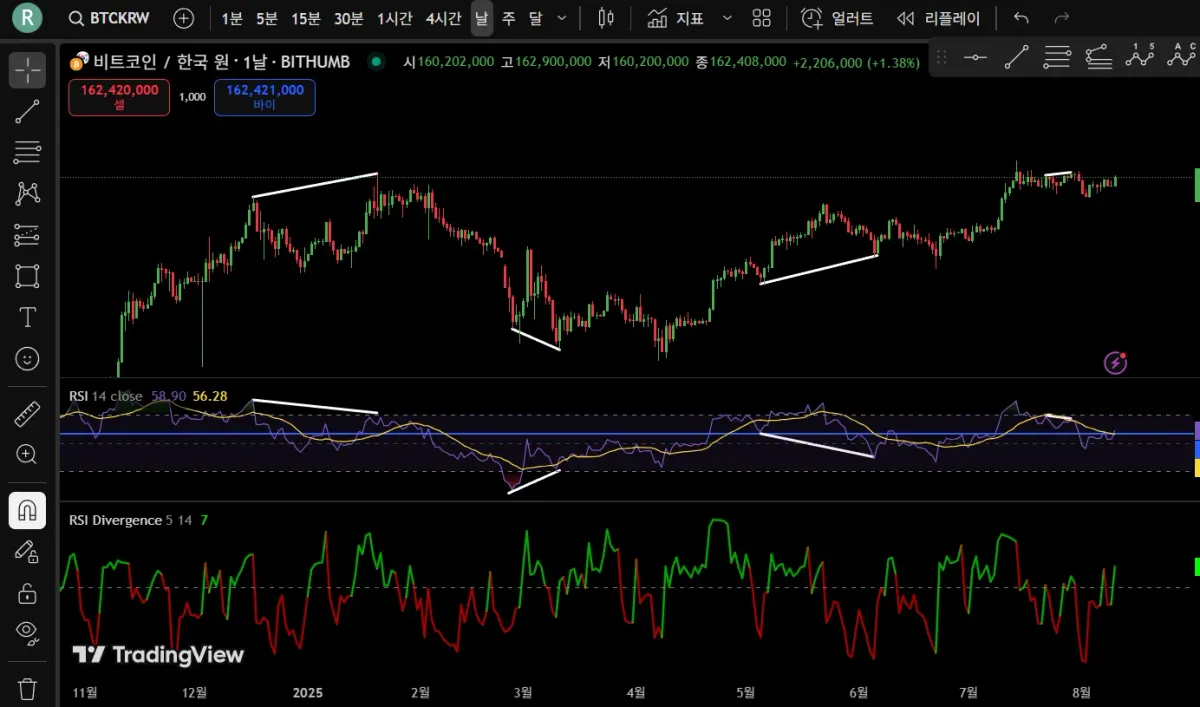Viewport: 1200px width, 707px height.
Task: Click the green price marker on price axis
Action: click(1196, 185)
